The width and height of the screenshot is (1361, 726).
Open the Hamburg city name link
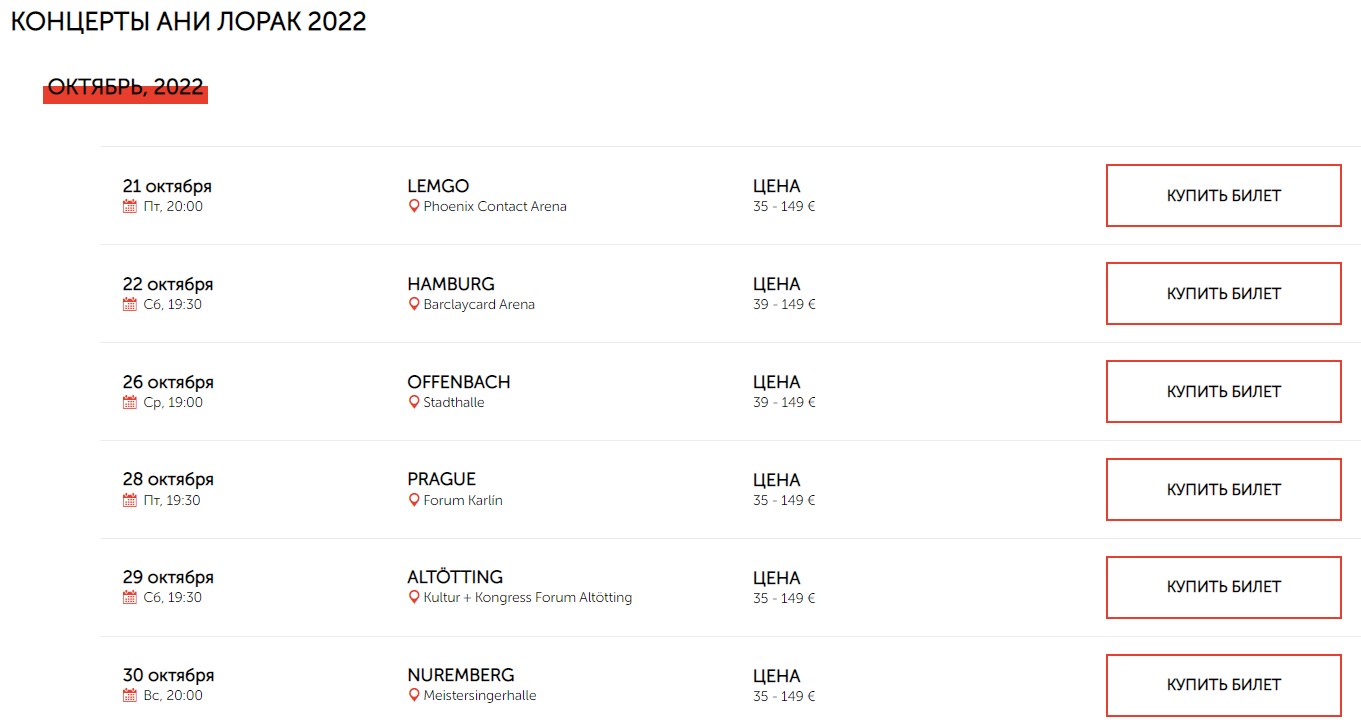[x=451, y=284]
